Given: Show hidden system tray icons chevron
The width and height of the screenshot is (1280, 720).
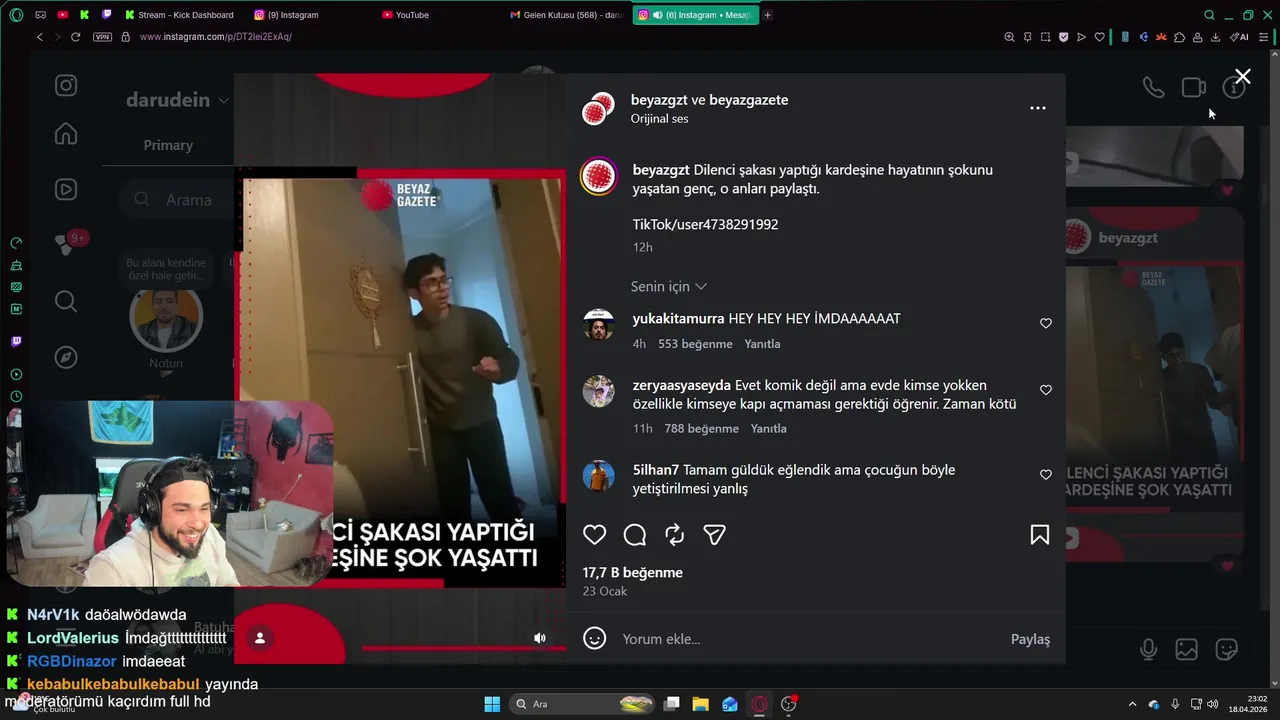Looking at the screenshot, I should 1132,704.
